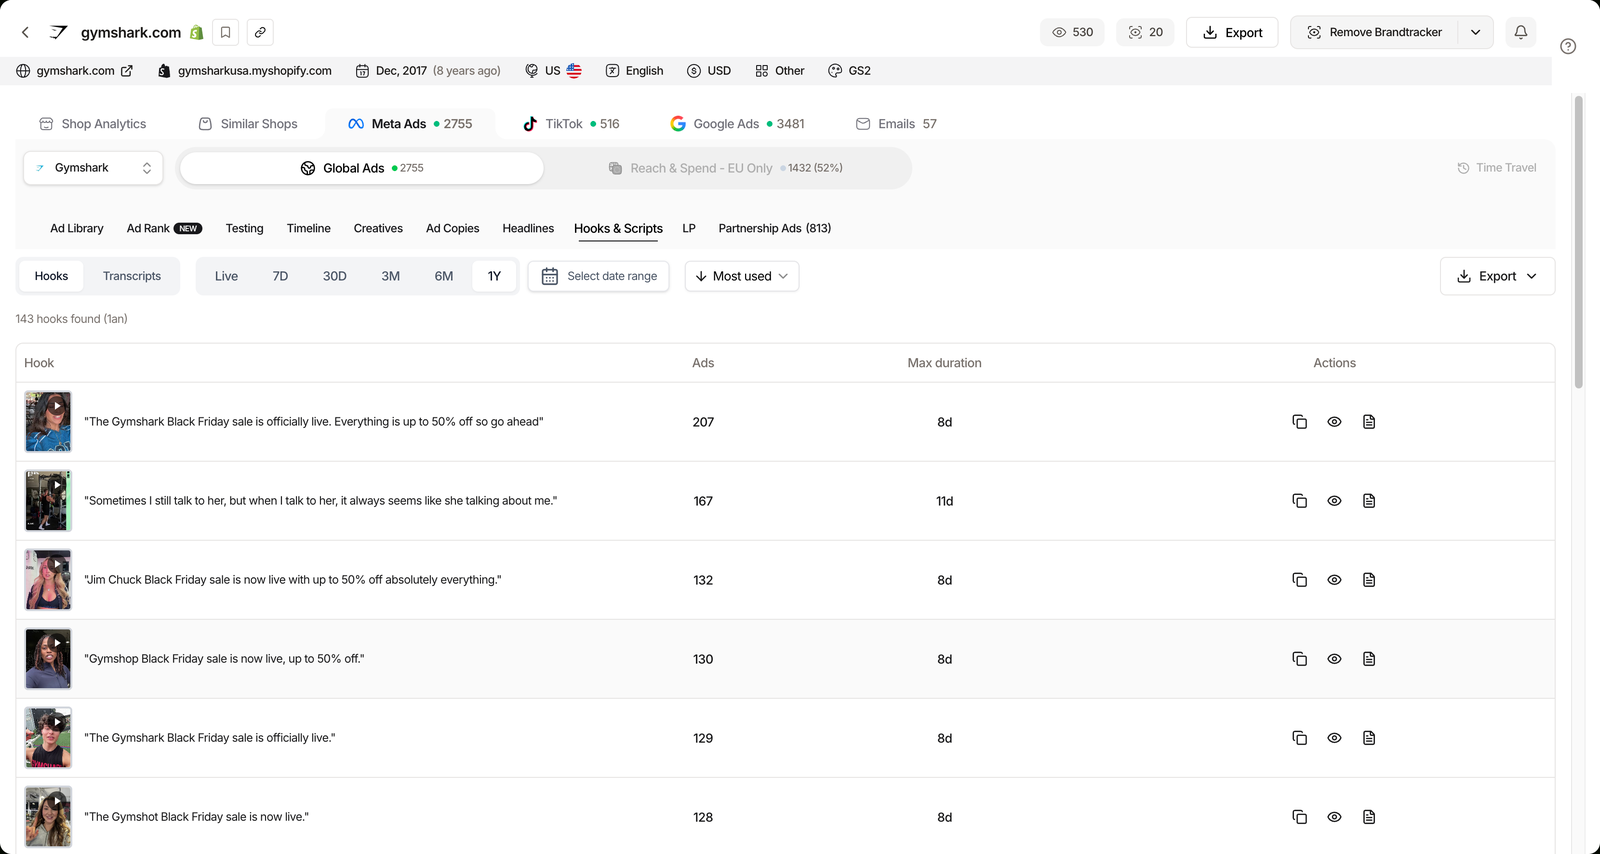Viewport: 1600px width, 854px height.
Task: Open transcript document for 'Gymshot' hook row
Action: (x=1369, y=817)
